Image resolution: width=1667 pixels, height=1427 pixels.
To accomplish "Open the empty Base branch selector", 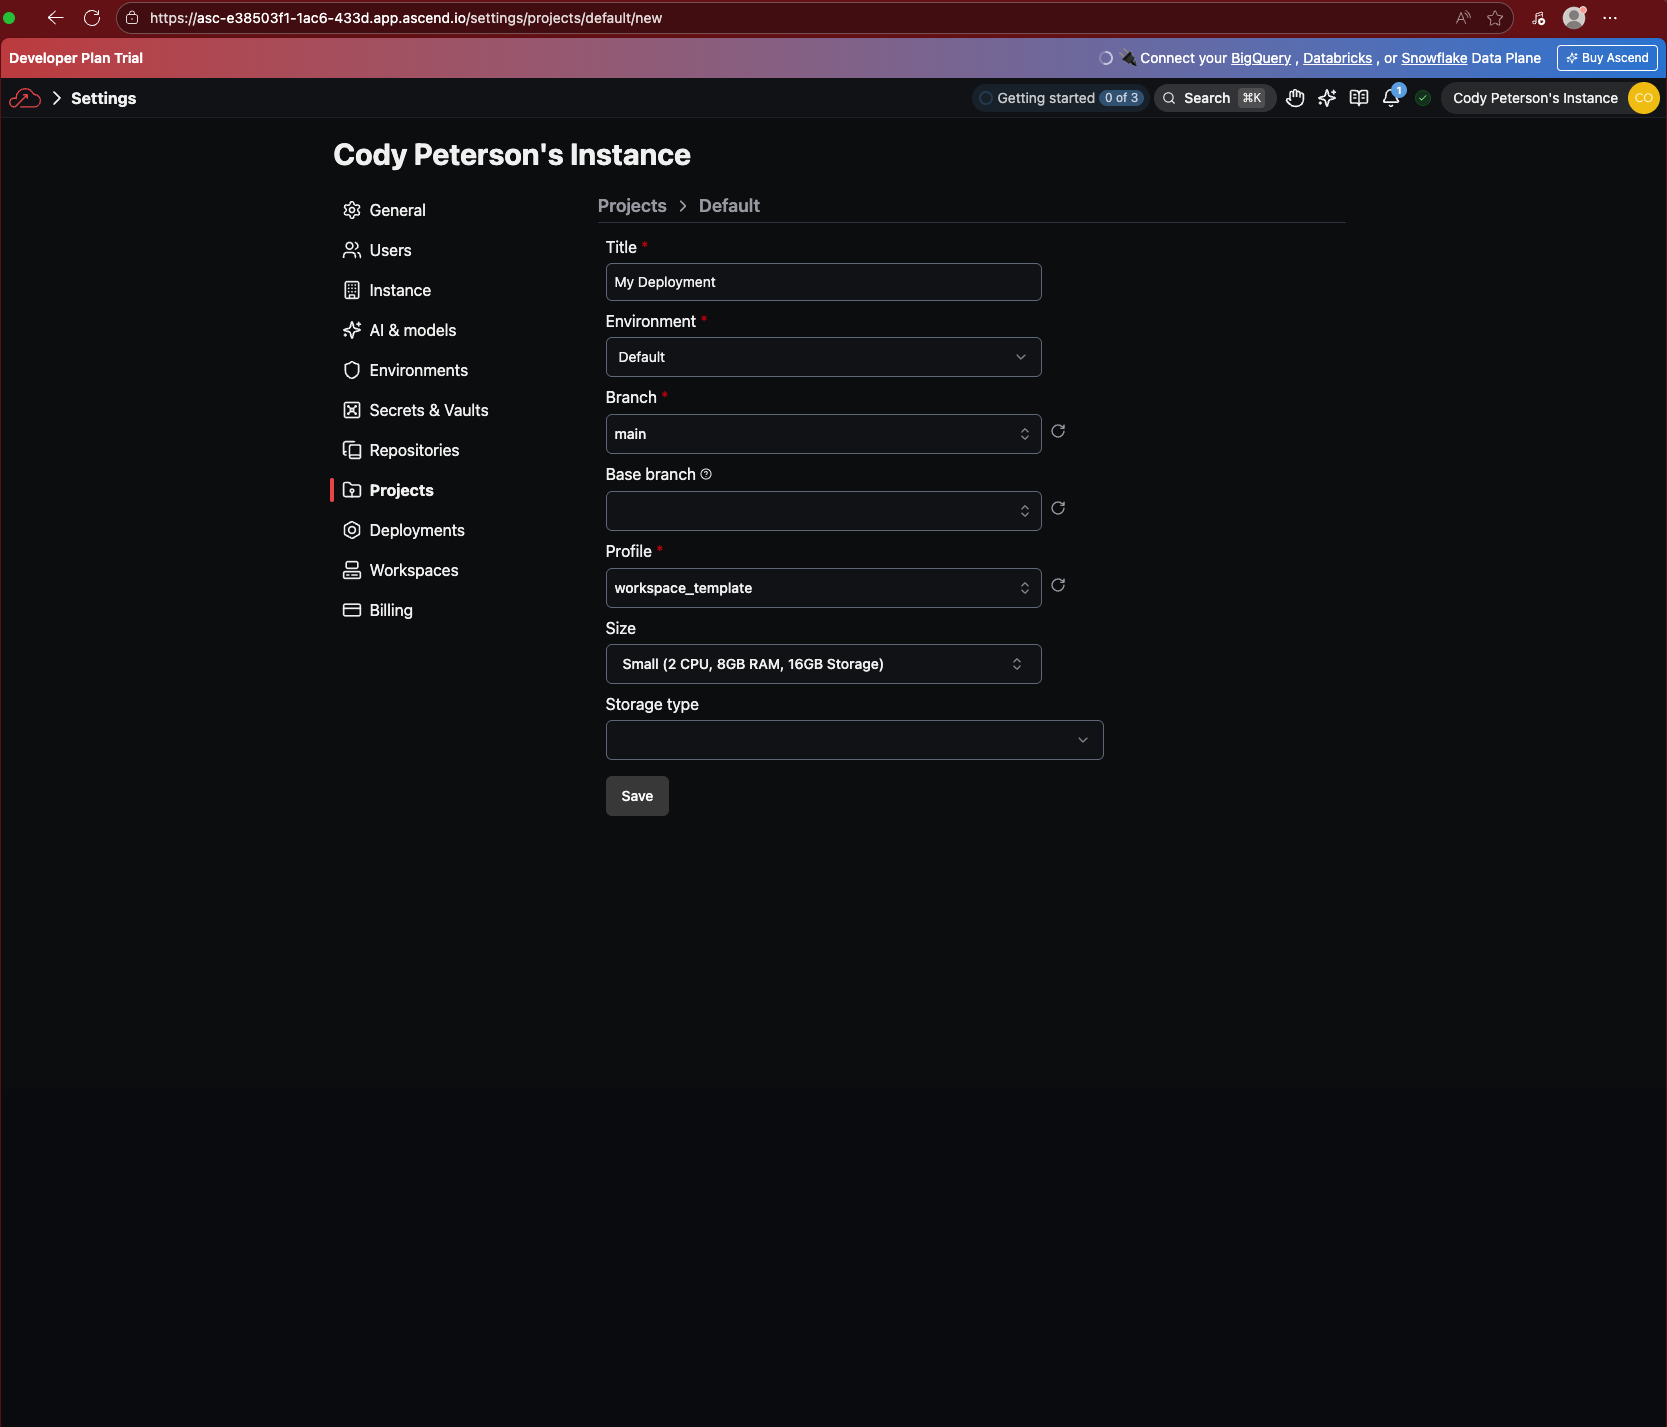I will pyautogui.click(x=823, y=511).
